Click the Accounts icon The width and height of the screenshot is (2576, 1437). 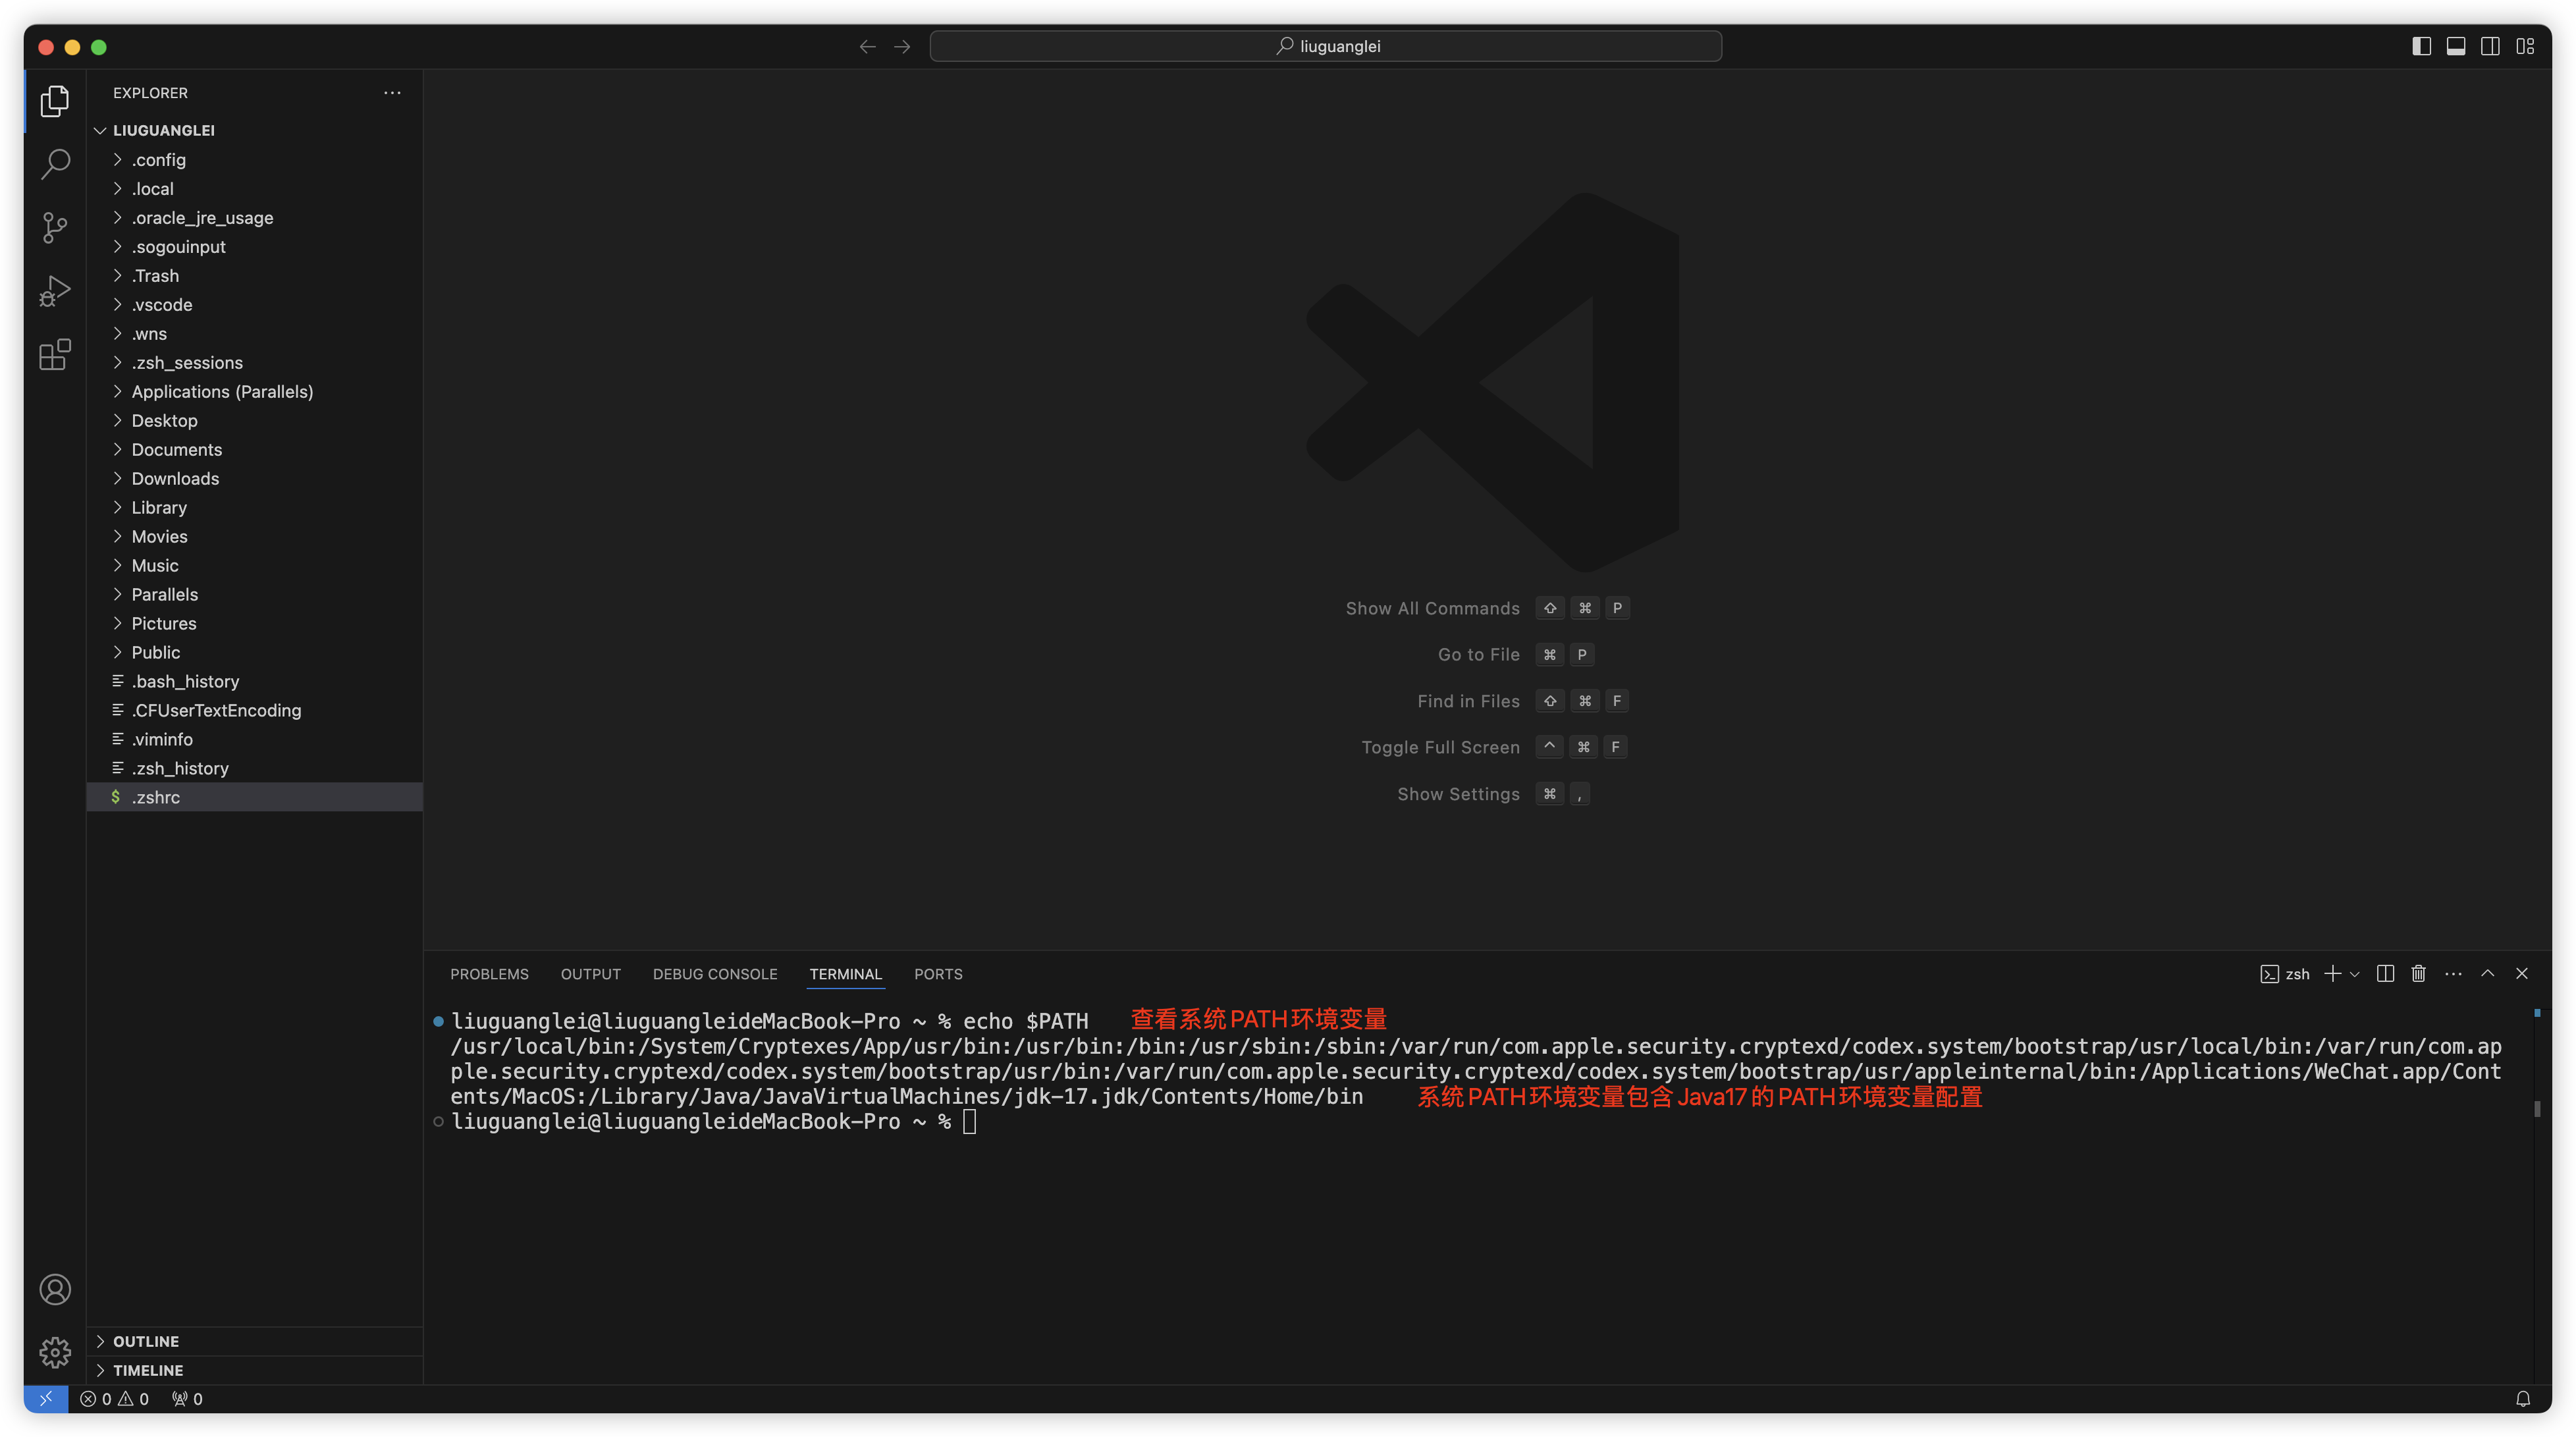coord(55,1289)
